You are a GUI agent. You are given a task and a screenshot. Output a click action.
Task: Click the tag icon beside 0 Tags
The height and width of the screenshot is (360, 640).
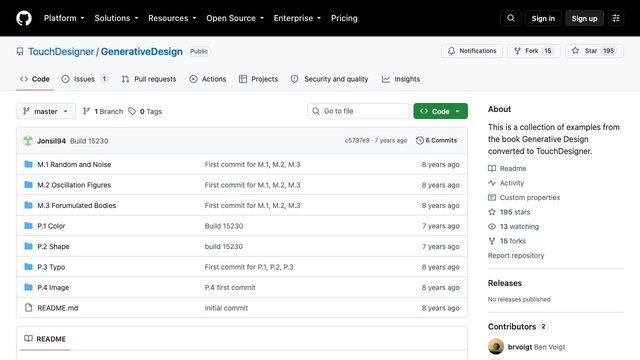(132, 111)
